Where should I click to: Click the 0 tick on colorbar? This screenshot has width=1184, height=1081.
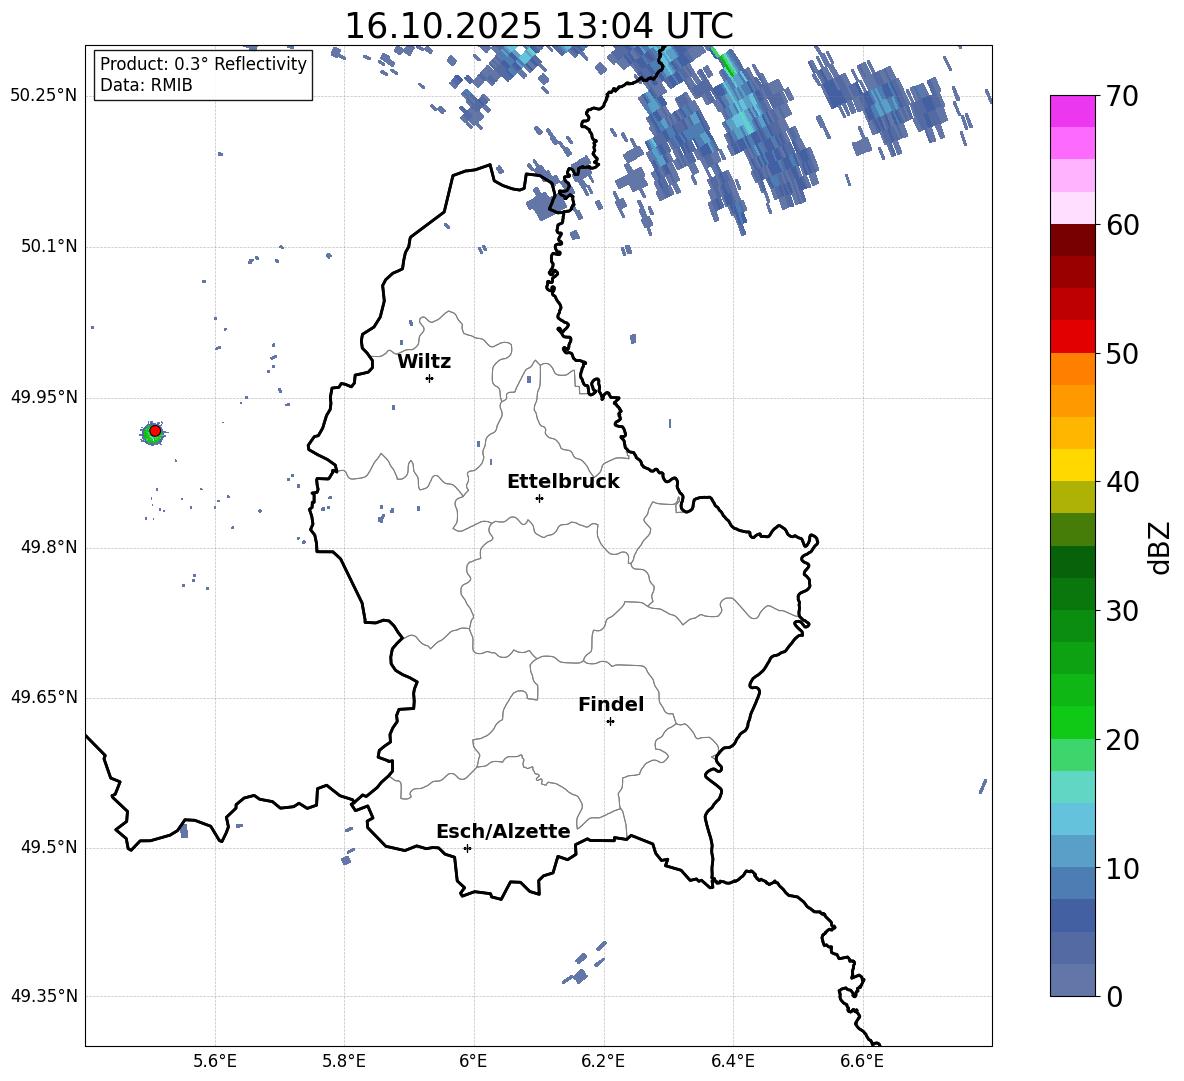pos(1114,996)
